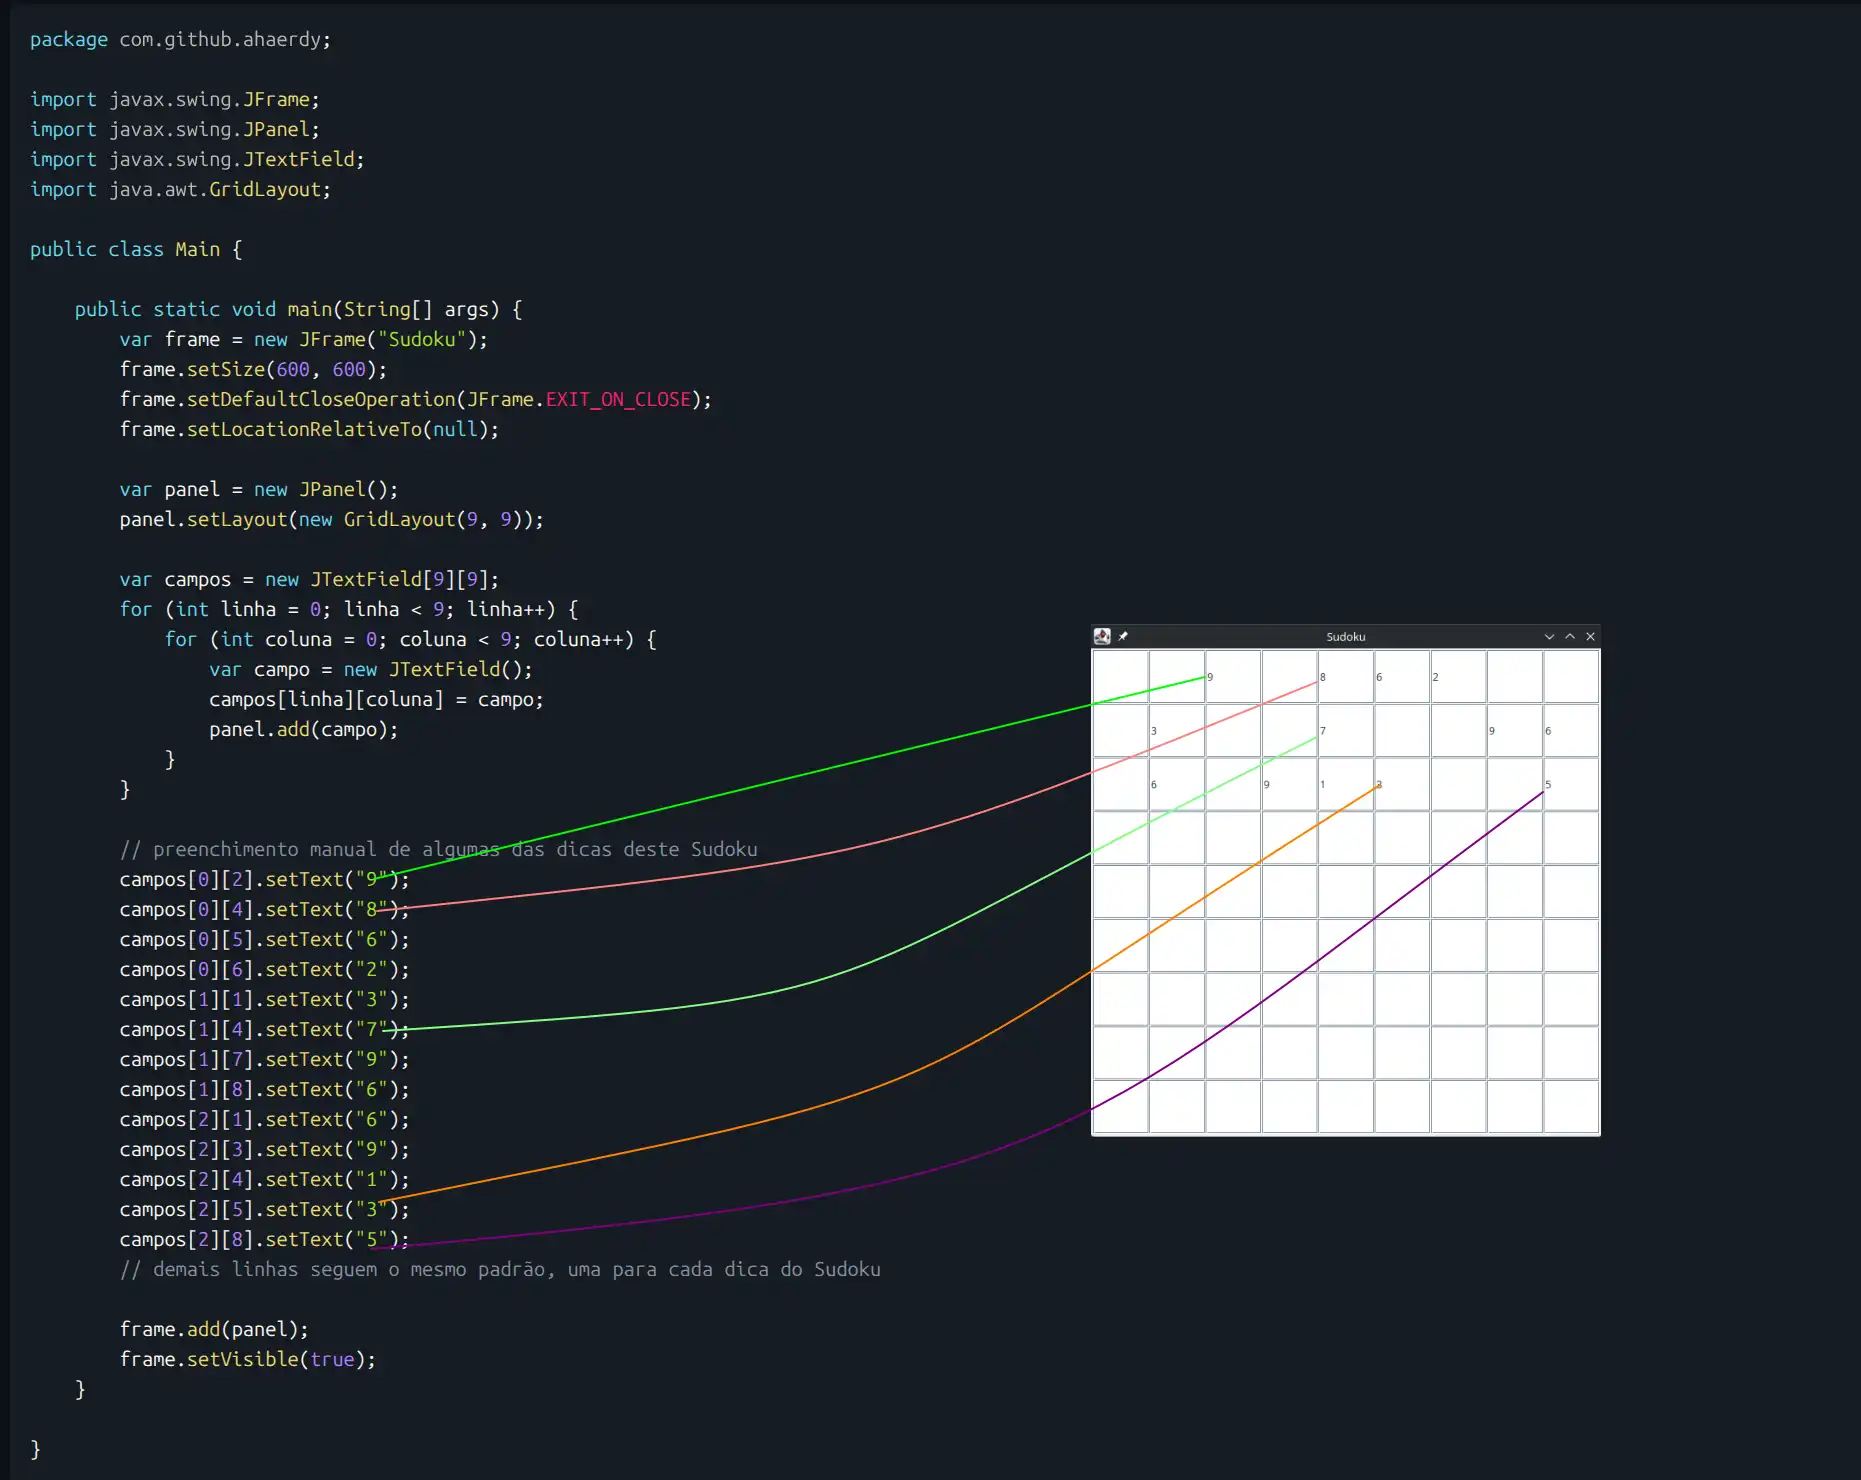This screenshot has height=1480, width=1861.
Task: Click the 'campos[linha][coluna] = campo;' line
Action: (x=376, y=700)
